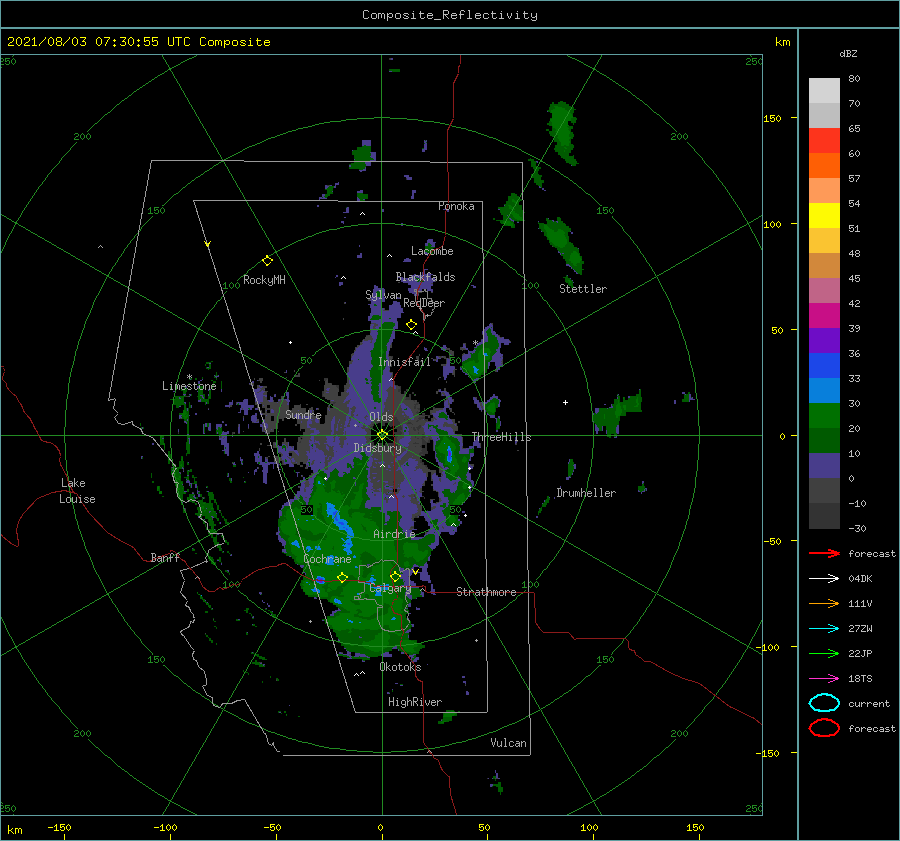Screen dimensions: 900x841
Task: Click the asterisk marker above Limestone
Action: click(189, 377)
